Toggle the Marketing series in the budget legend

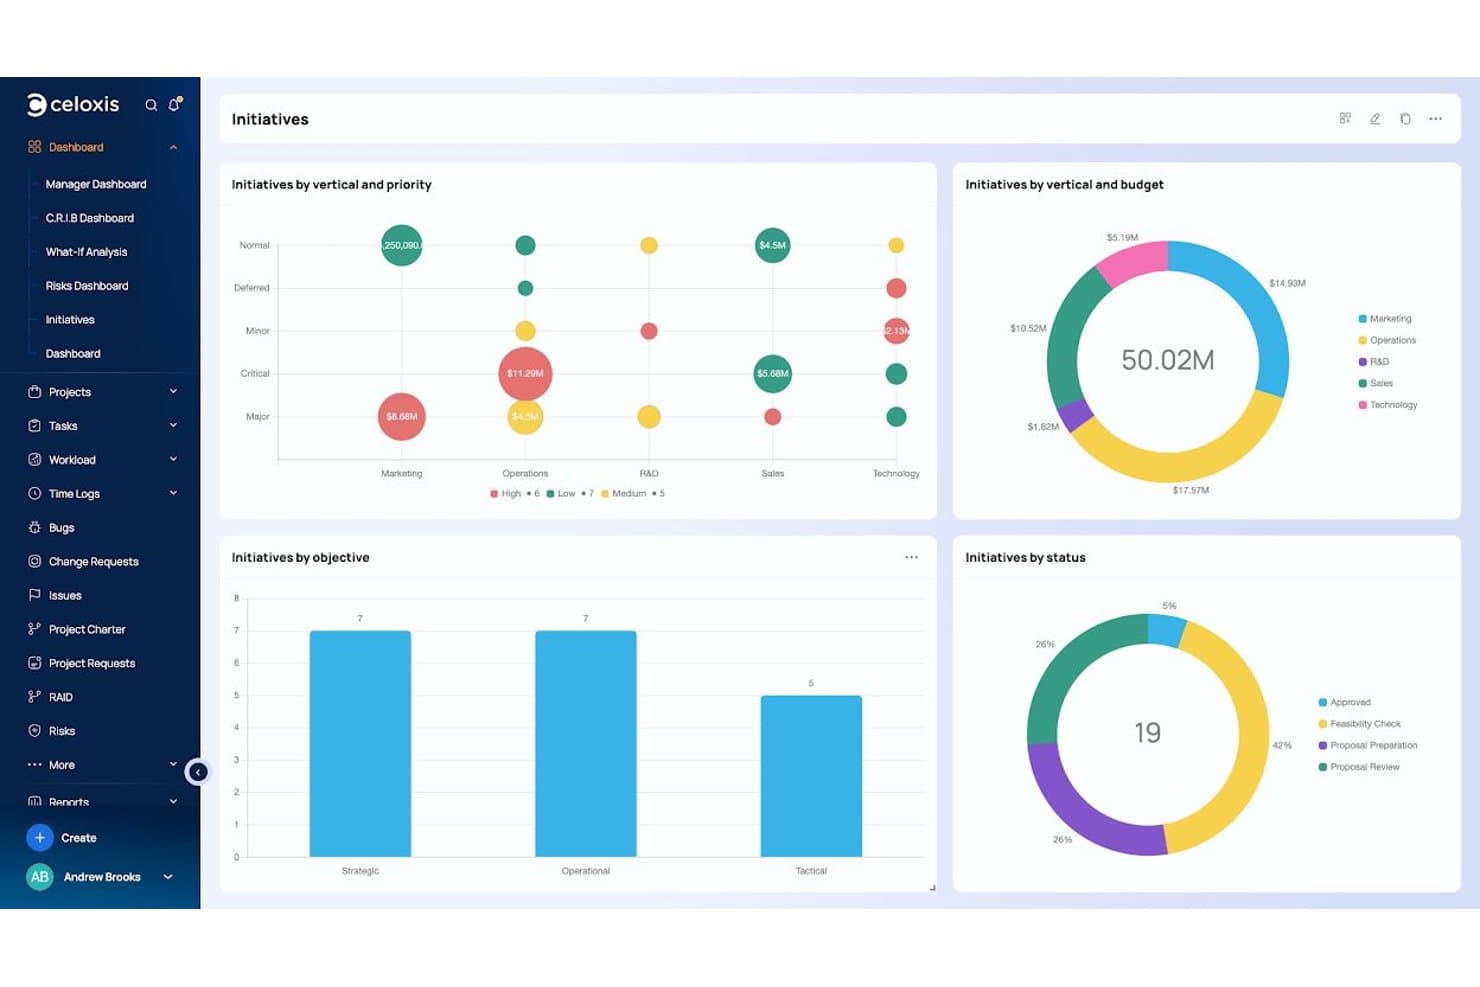click(x=1385, y=319)
